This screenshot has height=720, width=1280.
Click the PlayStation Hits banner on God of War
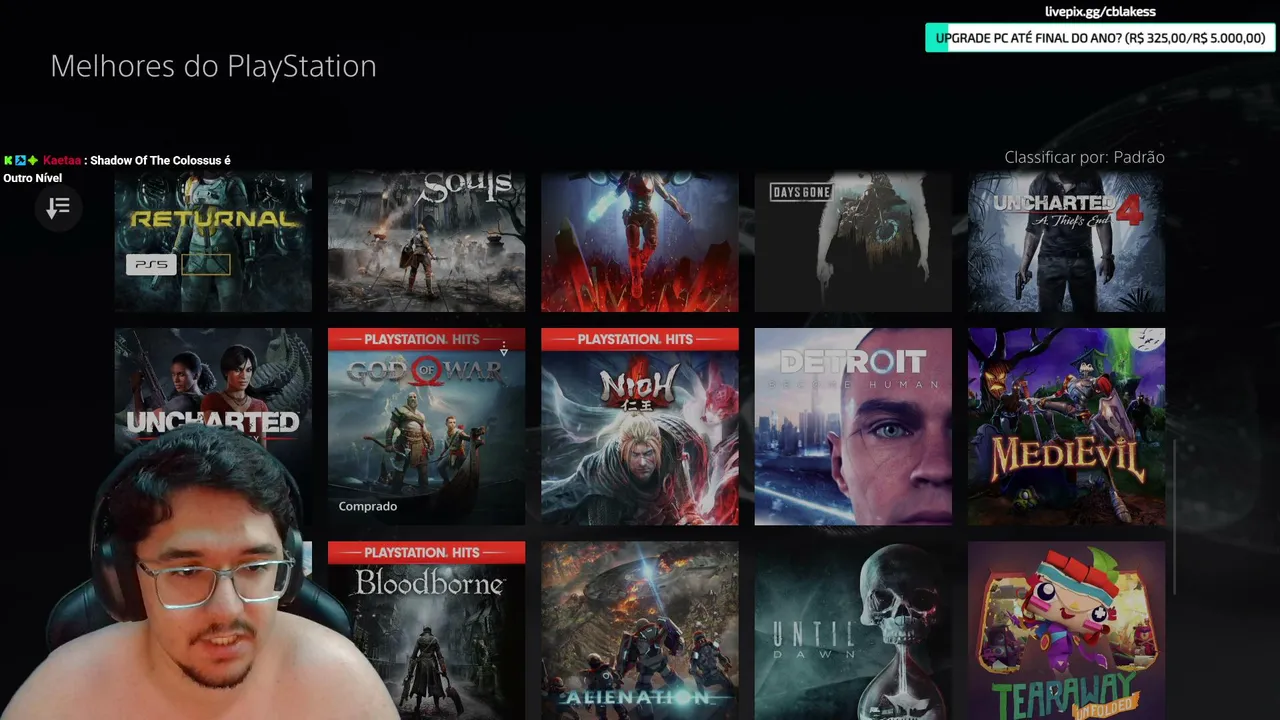[x=426, y=339]
